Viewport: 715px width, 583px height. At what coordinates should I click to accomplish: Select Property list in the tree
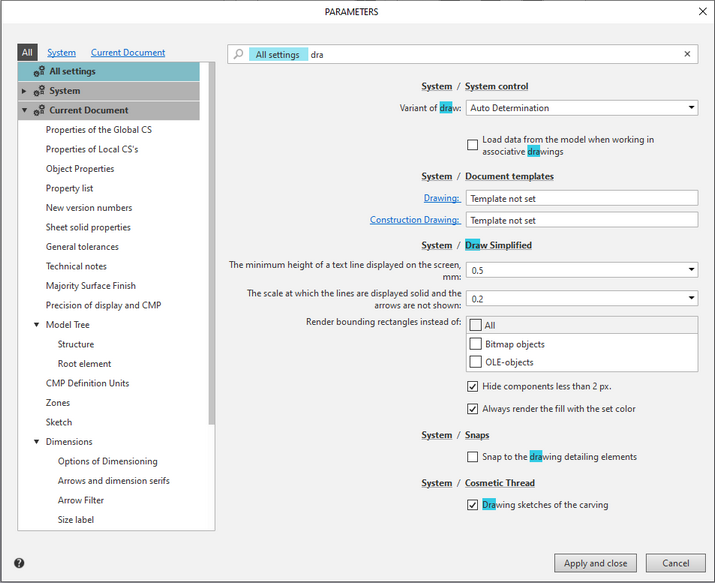(x=69, y=188)
